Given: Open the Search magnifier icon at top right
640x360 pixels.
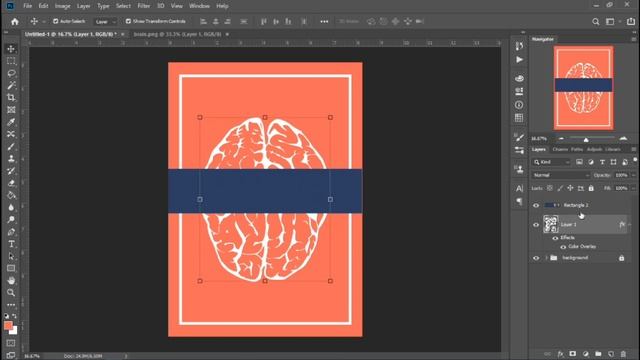Looking at the screenshot, I should 596,22.
